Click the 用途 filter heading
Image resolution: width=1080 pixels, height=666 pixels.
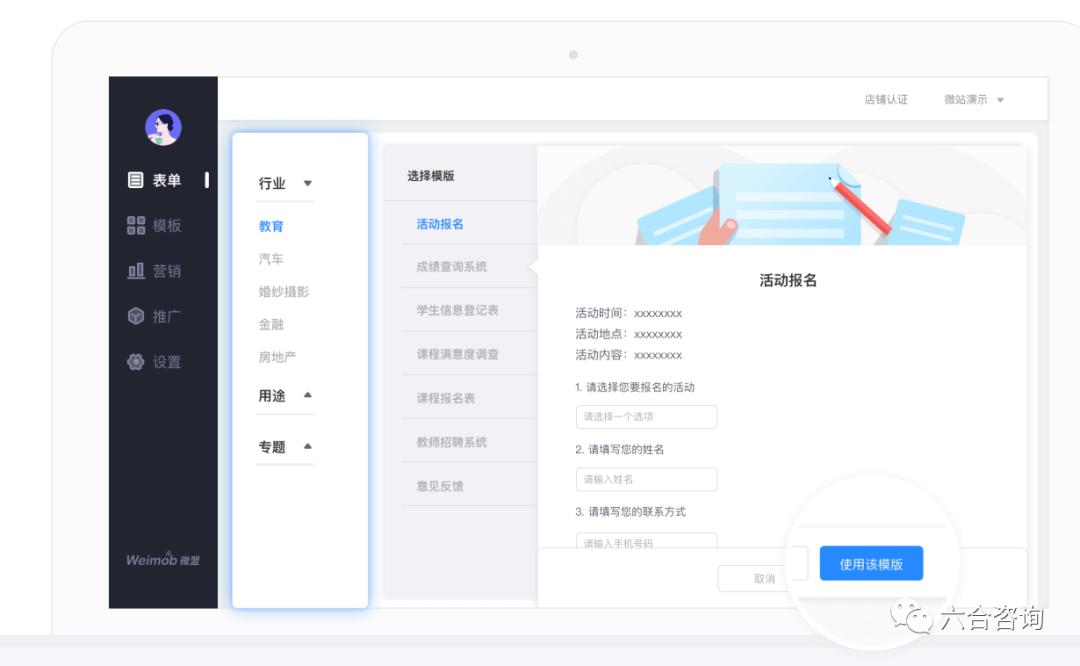(272, 395)
